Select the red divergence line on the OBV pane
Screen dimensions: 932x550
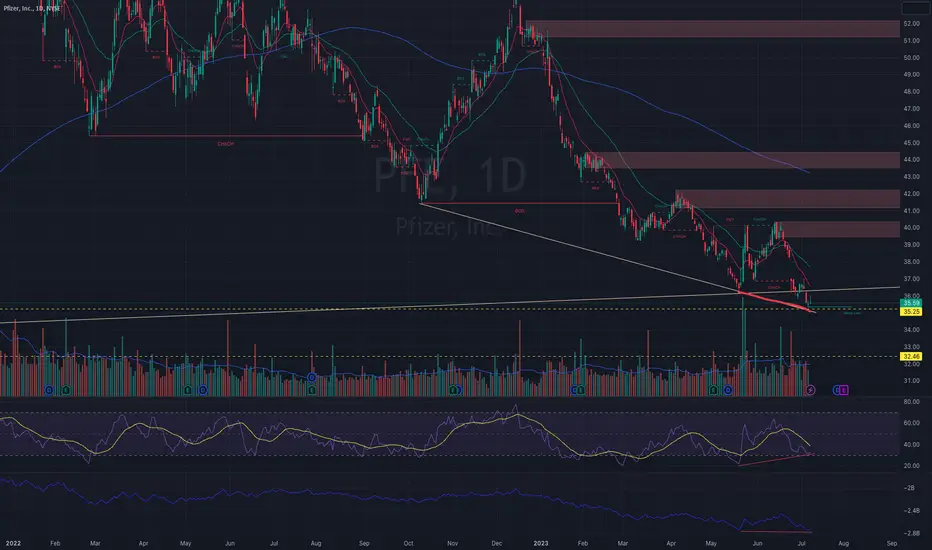[776, 532]
